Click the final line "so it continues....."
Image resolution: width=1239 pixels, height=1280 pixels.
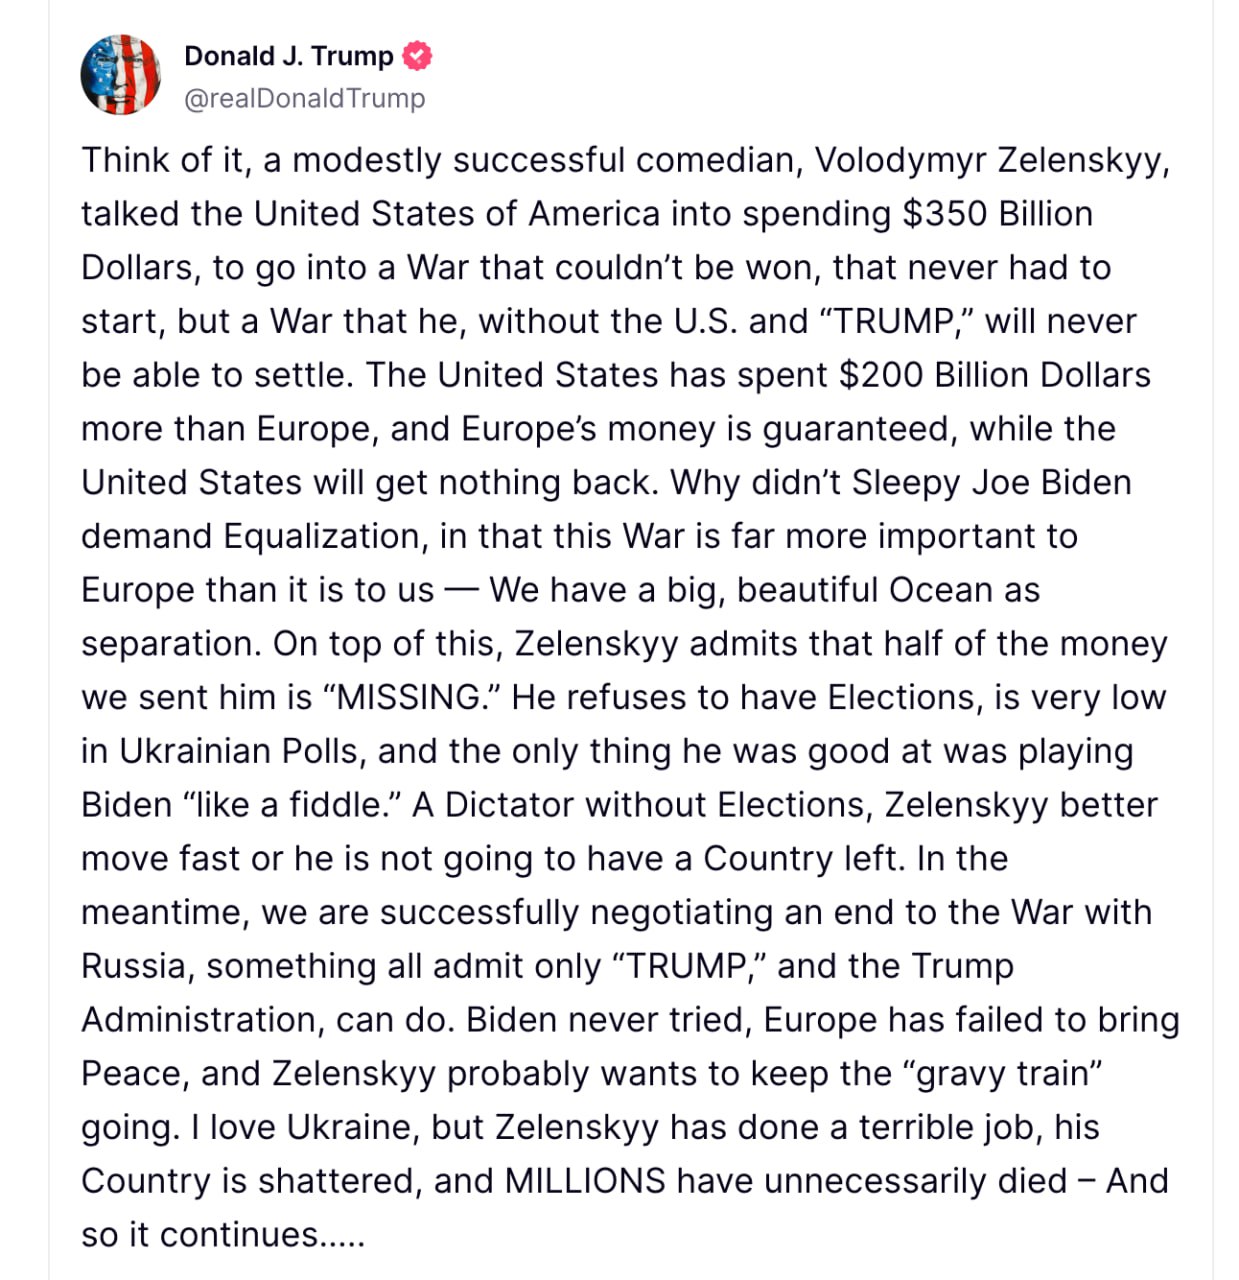[223, 1235]
